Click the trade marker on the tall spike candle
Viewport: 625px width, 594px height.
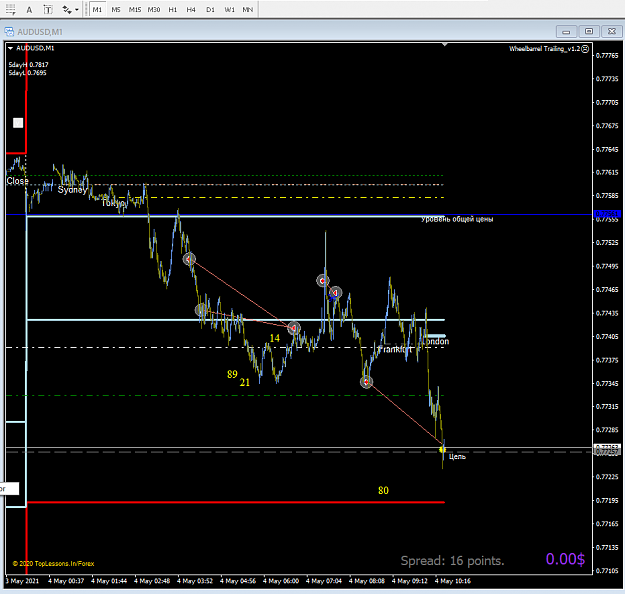point(322,281)
